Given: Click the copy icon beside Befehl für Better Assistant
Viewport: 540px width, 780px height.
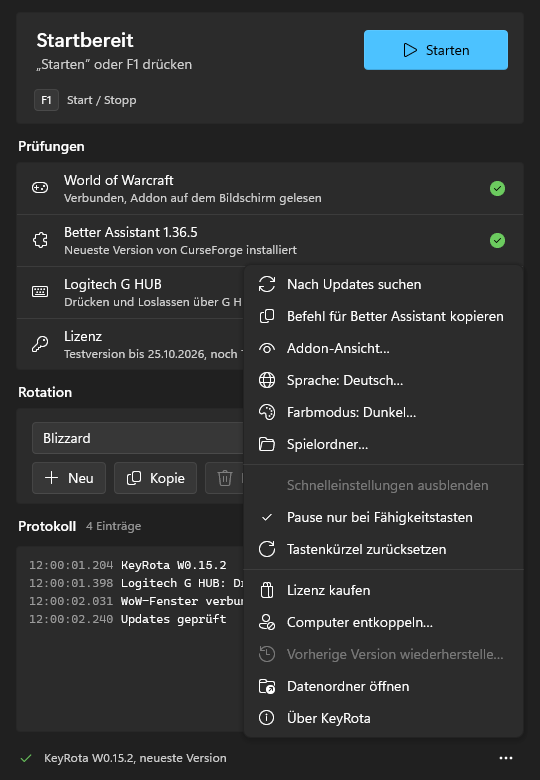Looking at the screenshot, I should [x=267, y=316].
